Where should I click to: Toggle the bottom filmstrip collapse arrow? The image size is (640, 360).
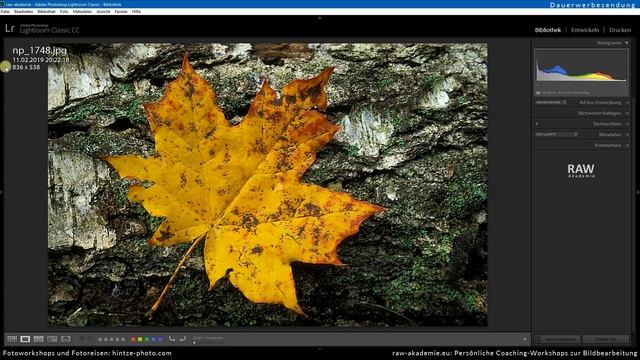click(x=320, y=349)
